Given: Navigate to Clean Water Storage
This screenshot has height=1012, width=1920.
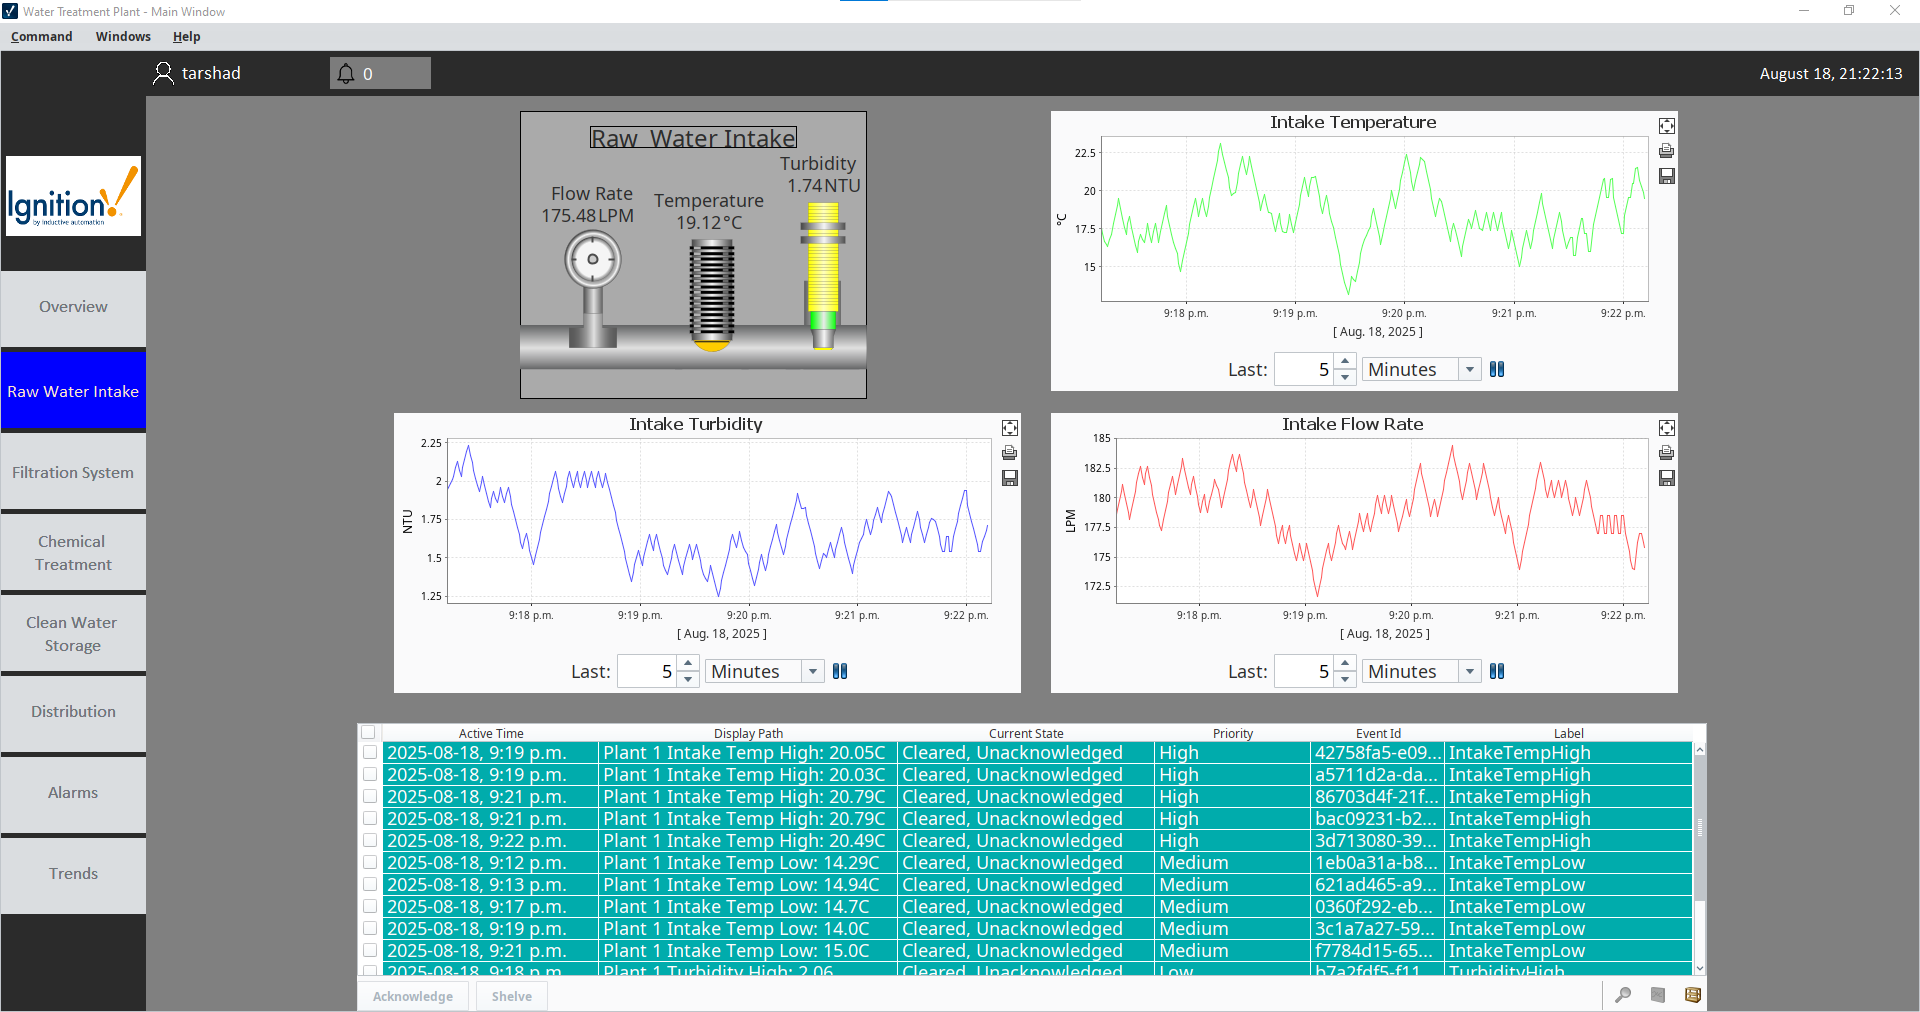Looking at the screenshot, I should click(x=73, y=634).
